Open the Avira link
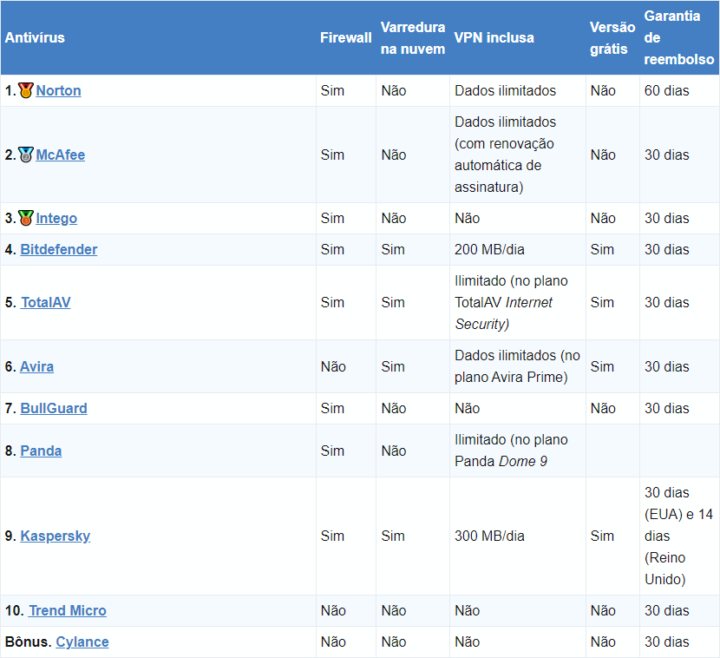This screenshot has width=720, height=658. pos(37,366)
